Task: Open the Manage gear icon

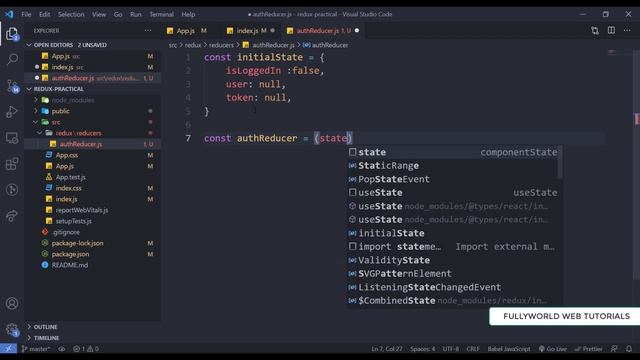Action: point(12,329)
